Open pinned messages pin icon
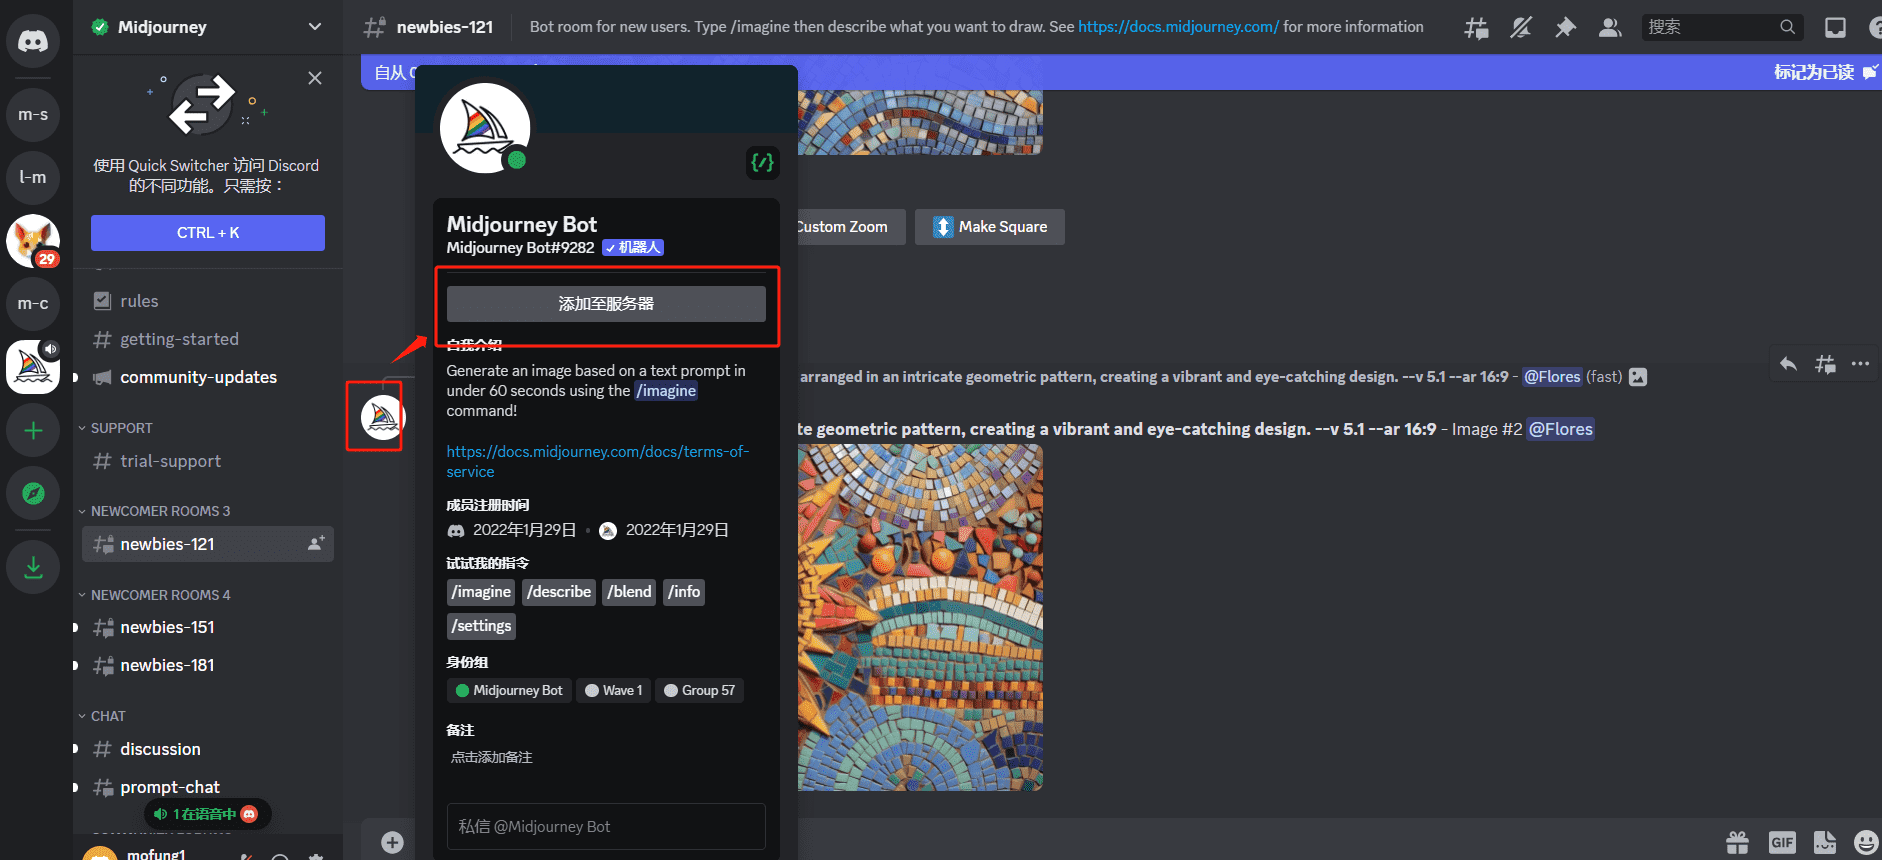1882x860 pixels. 1565,28
